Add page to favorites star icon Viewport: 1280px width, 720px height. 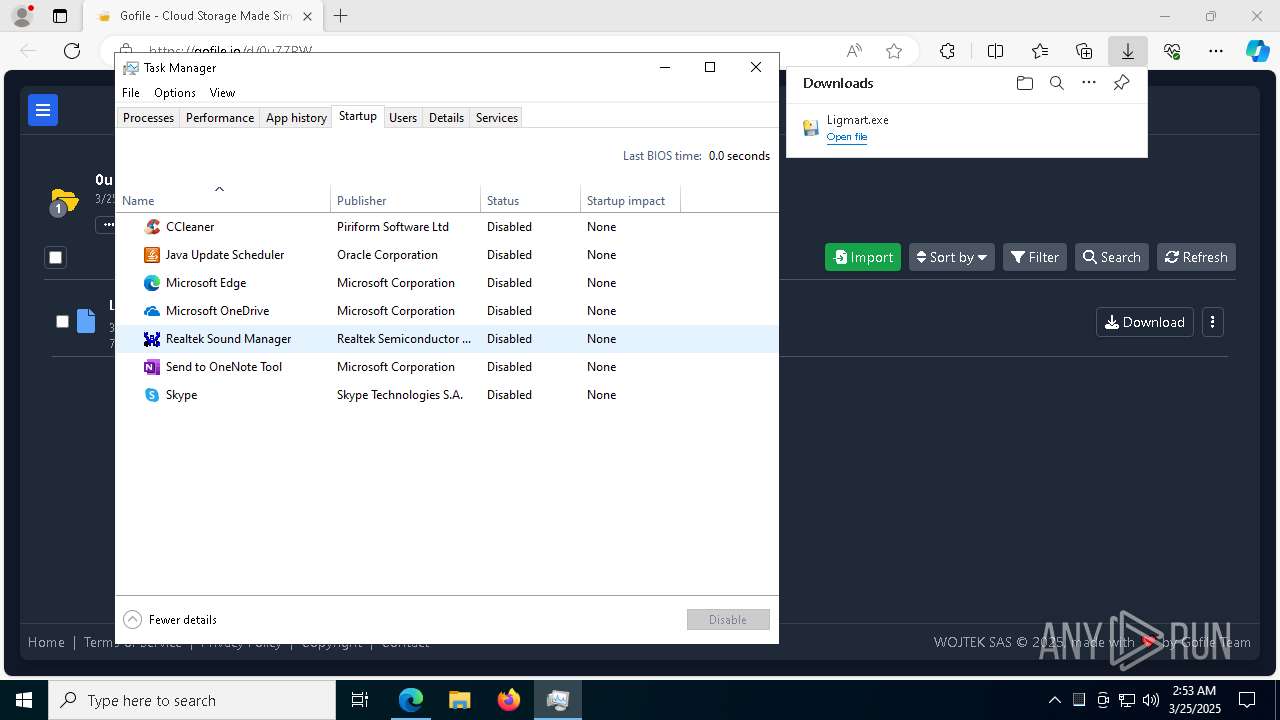(894, 51)
